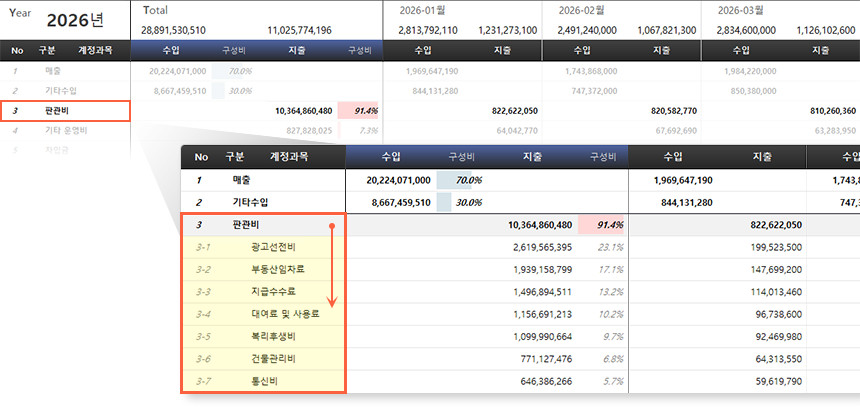
Task: Click the orange-outlined 판관비 row in small table
Action: pos(65,111)
